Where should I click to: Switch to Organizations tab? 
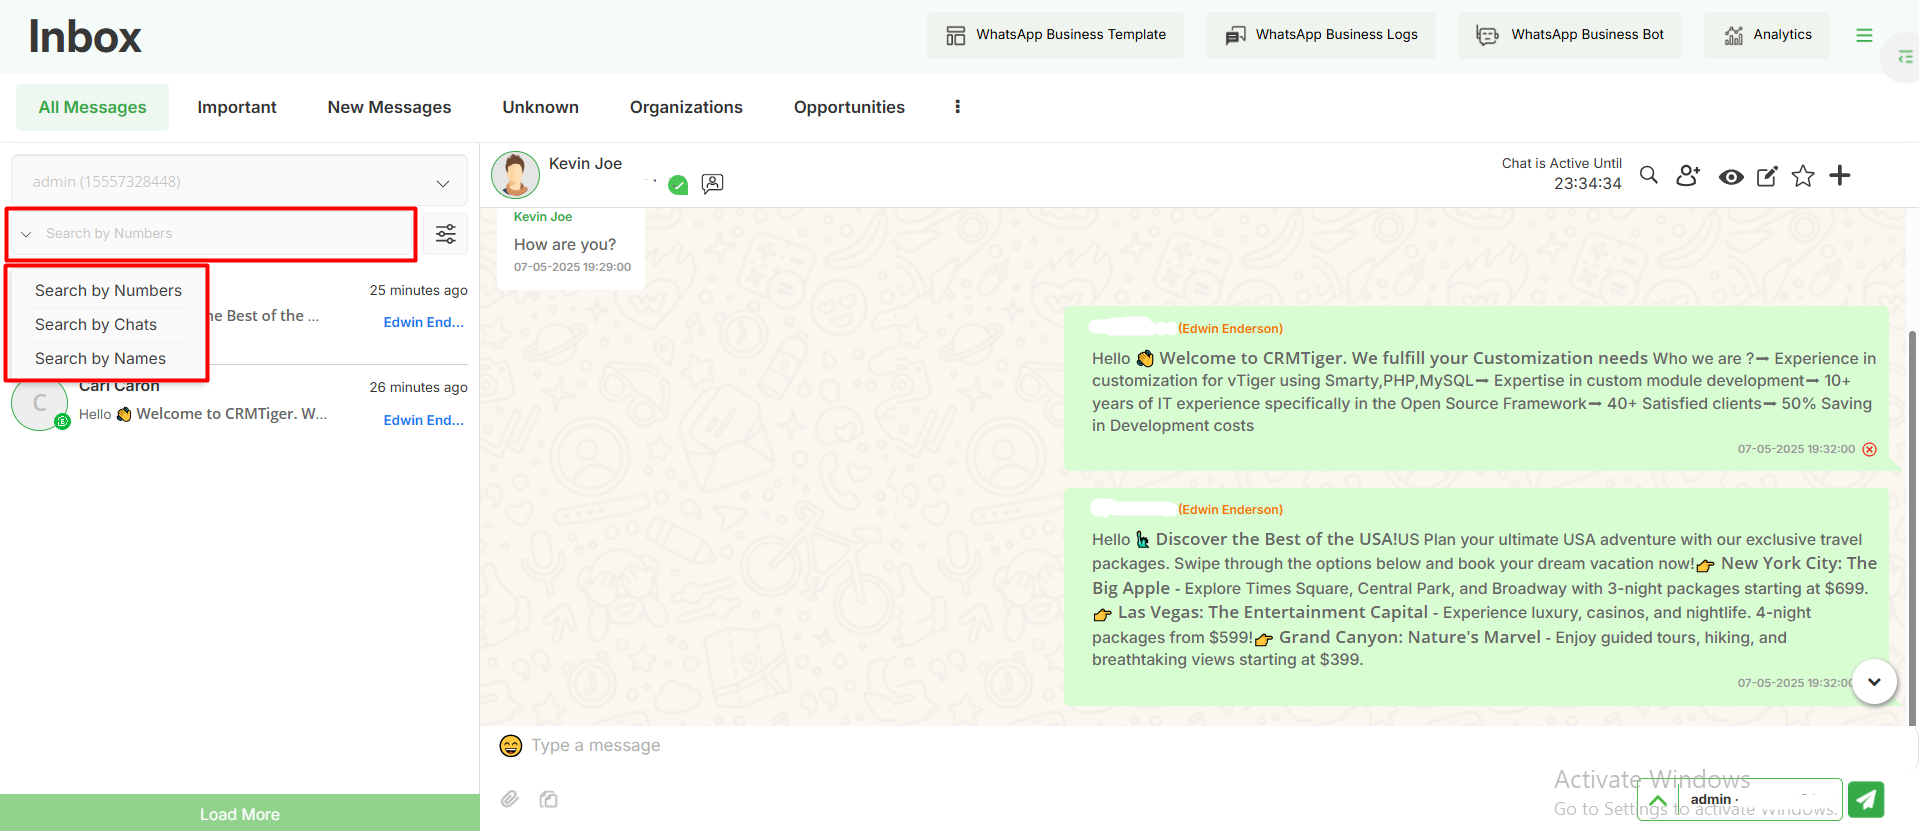[686, 107]
